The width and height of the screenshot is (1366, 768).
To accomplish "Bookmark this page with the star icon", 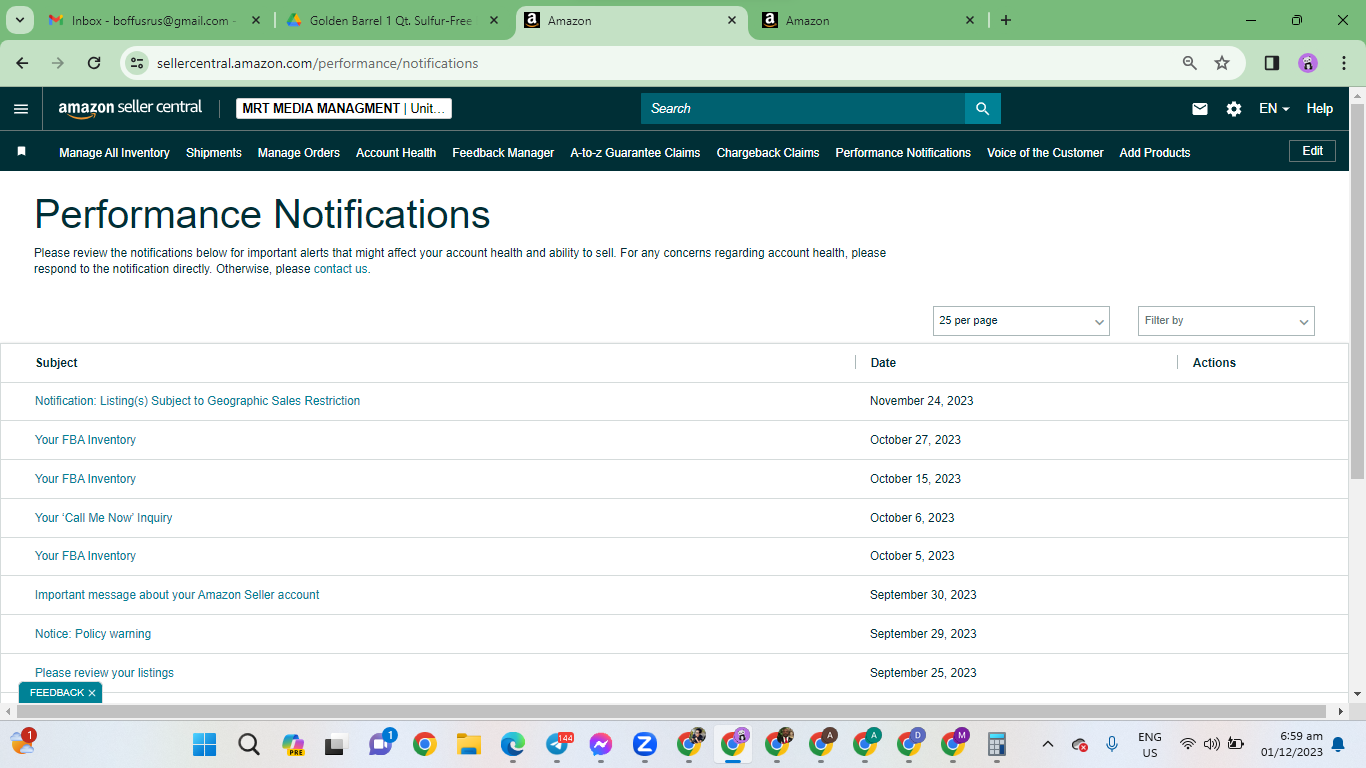I will (x=1222, y=63).
